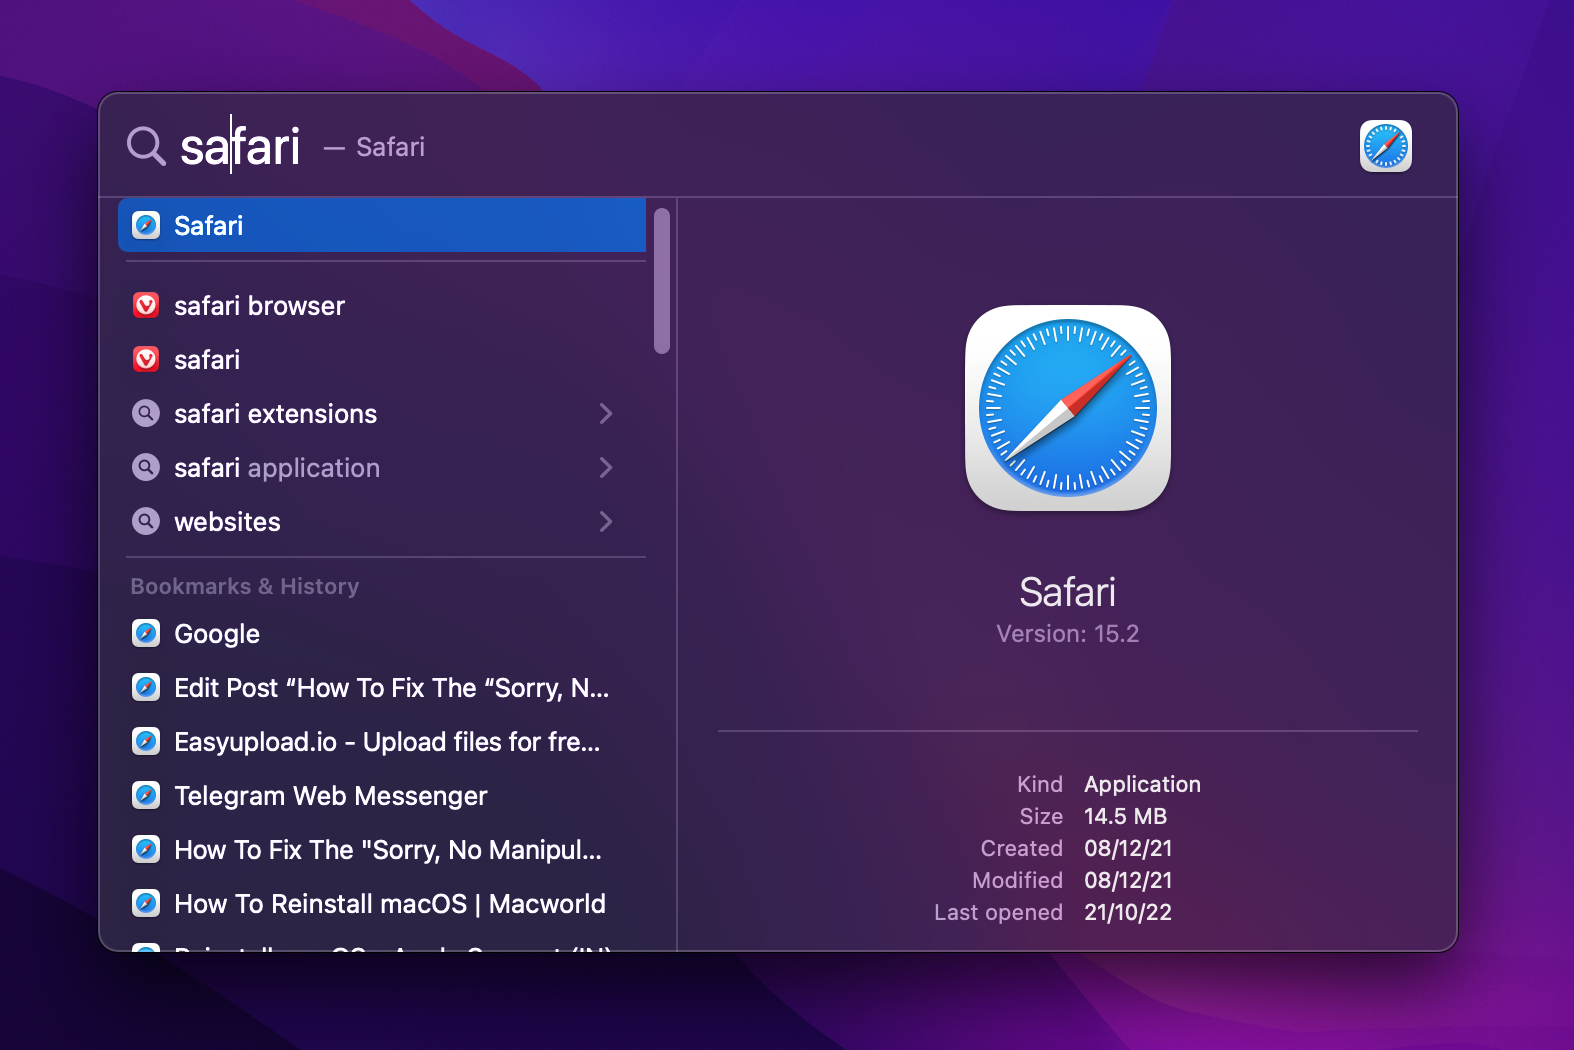Click the 'Version: 15.2' text

[1067, 633]
